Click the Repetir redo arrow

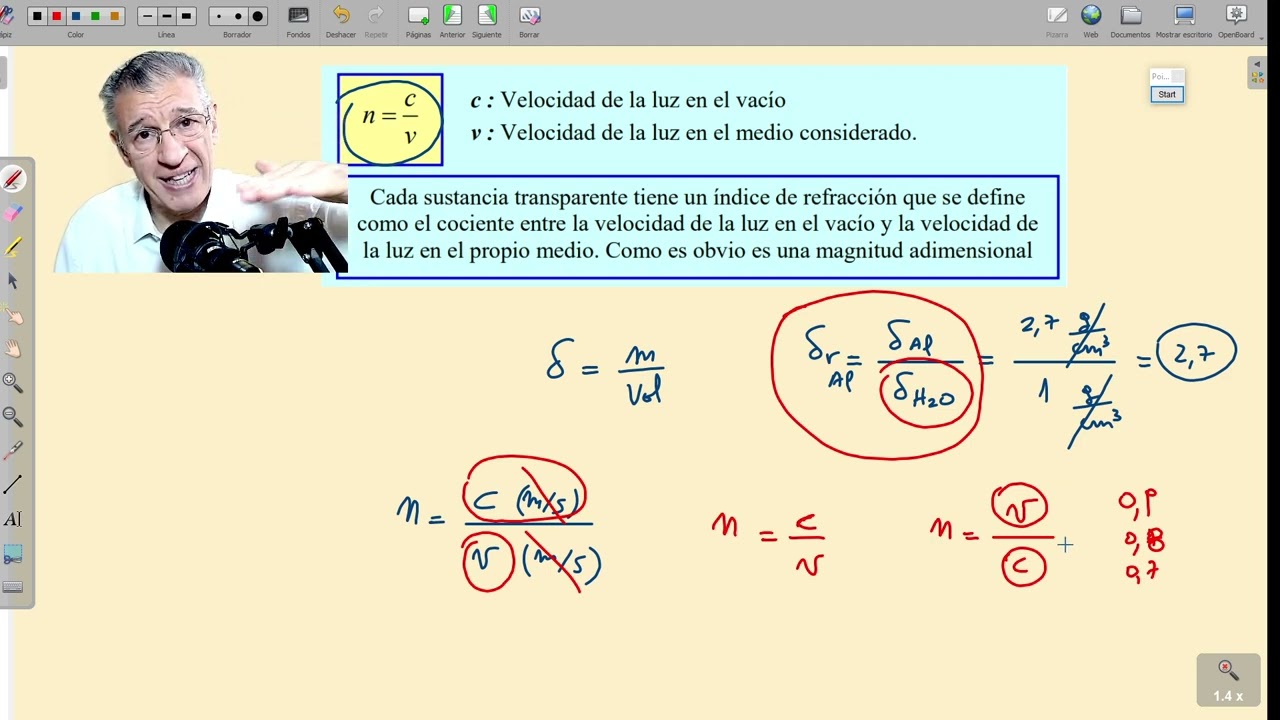click(x=376, y=21)
